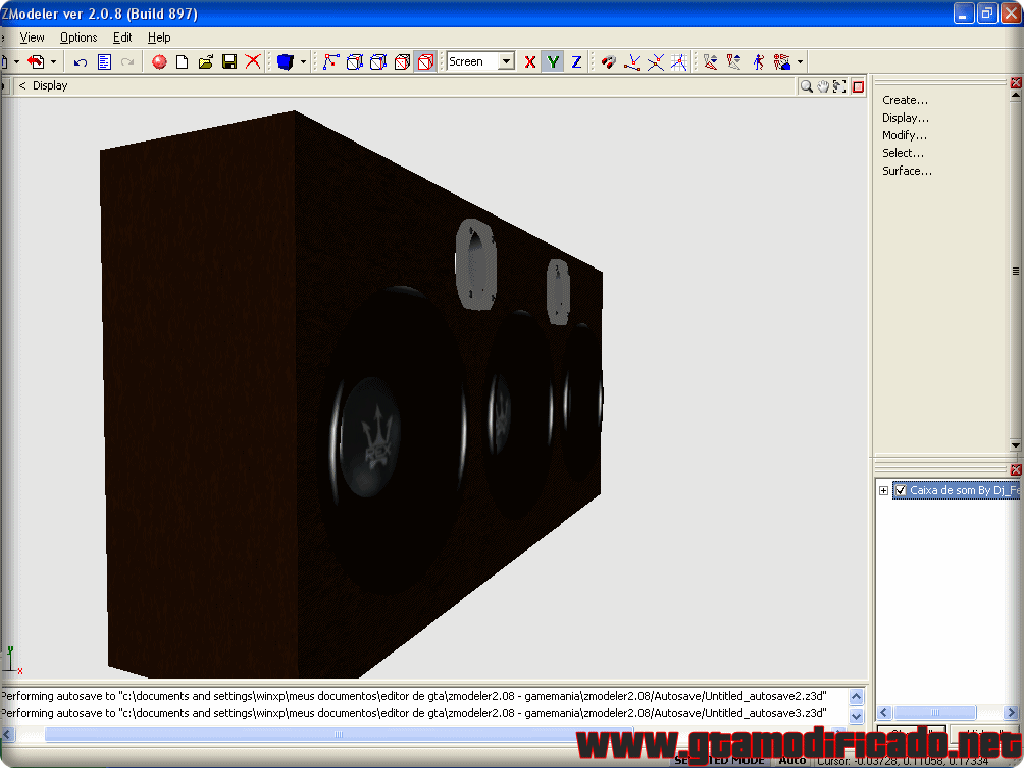Click the autosave3.z3d log message line
This screenshot has width=1024, height=768.
(414, 713)
